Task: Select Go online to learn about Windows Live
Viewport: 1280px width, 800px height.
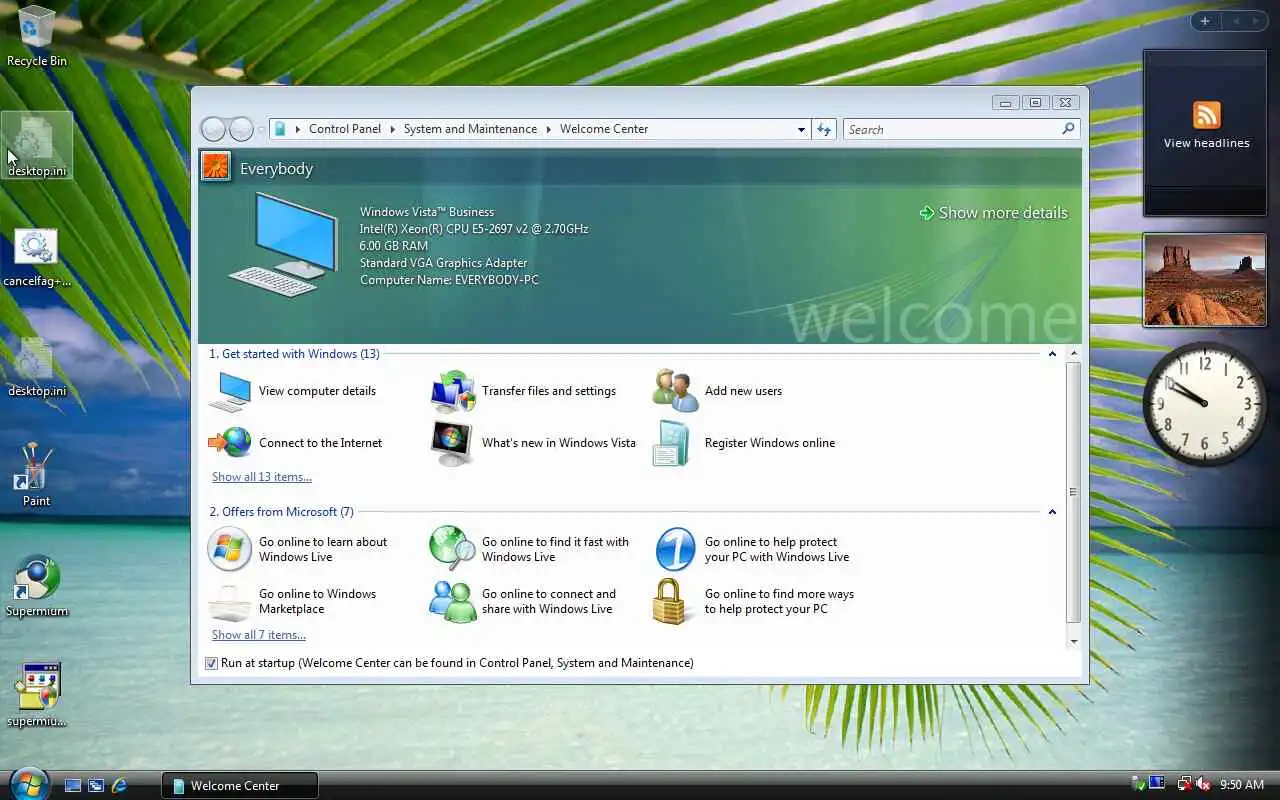Action: pos(298,549)
